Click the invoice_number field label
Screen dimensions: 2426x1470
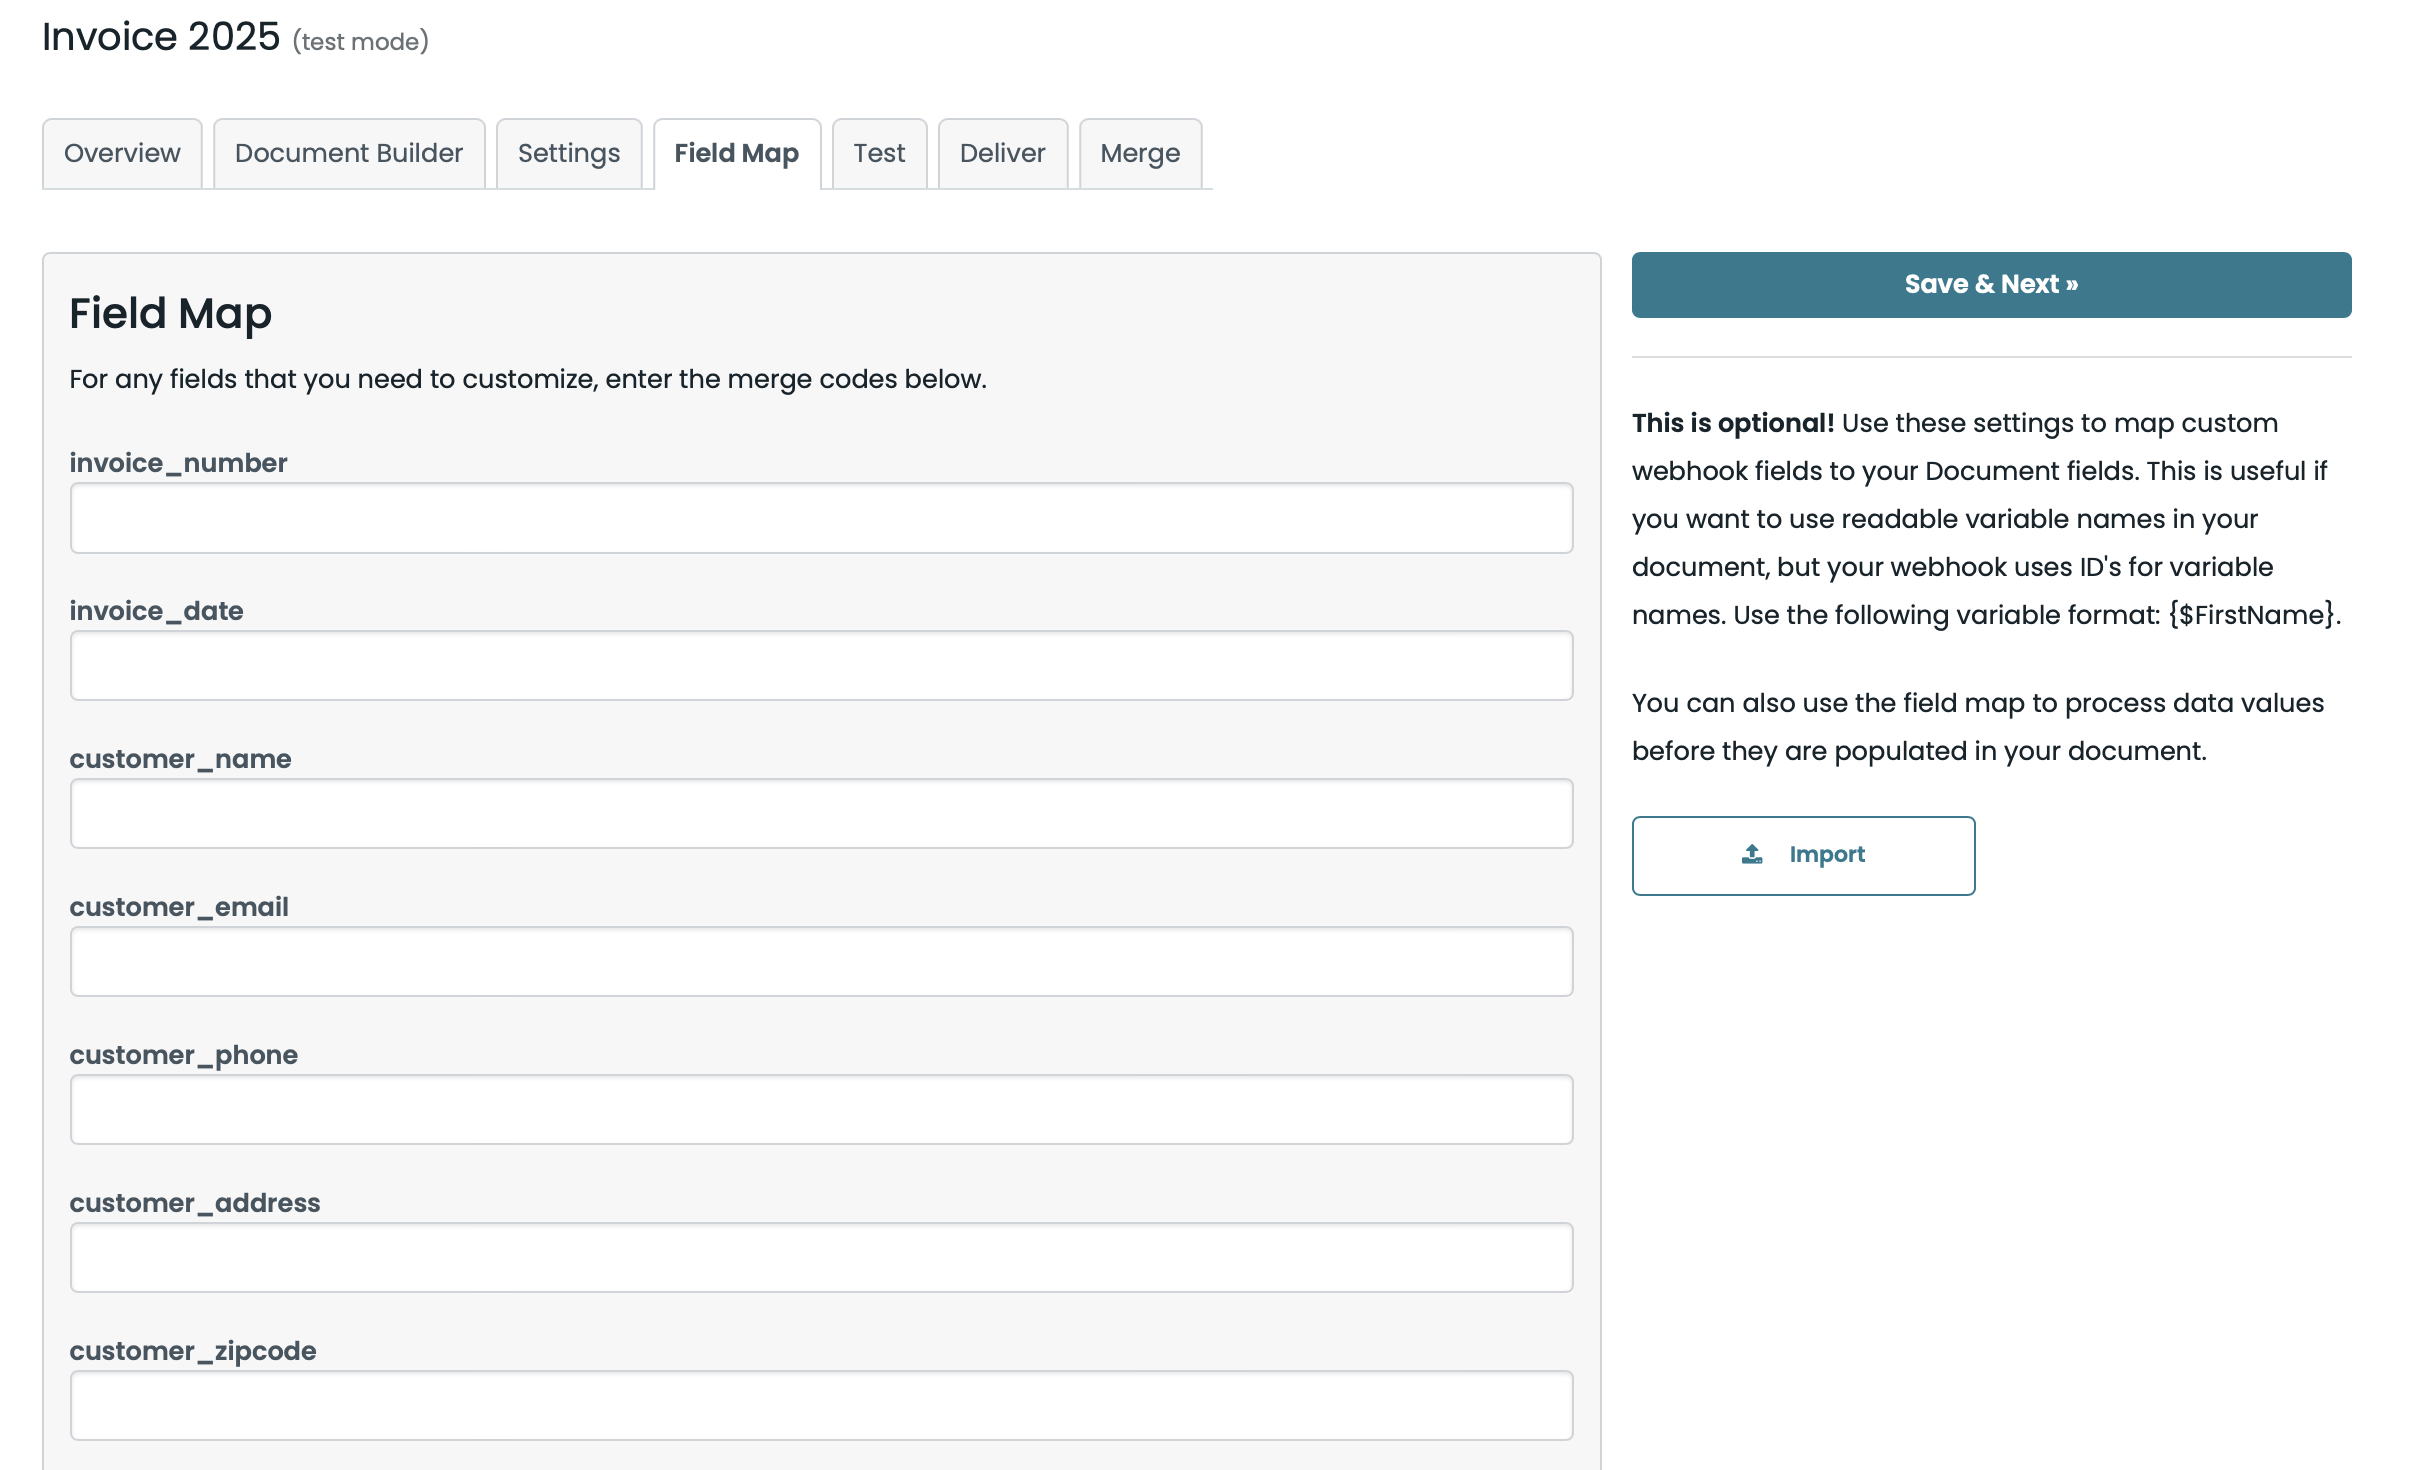pos(178,463)
